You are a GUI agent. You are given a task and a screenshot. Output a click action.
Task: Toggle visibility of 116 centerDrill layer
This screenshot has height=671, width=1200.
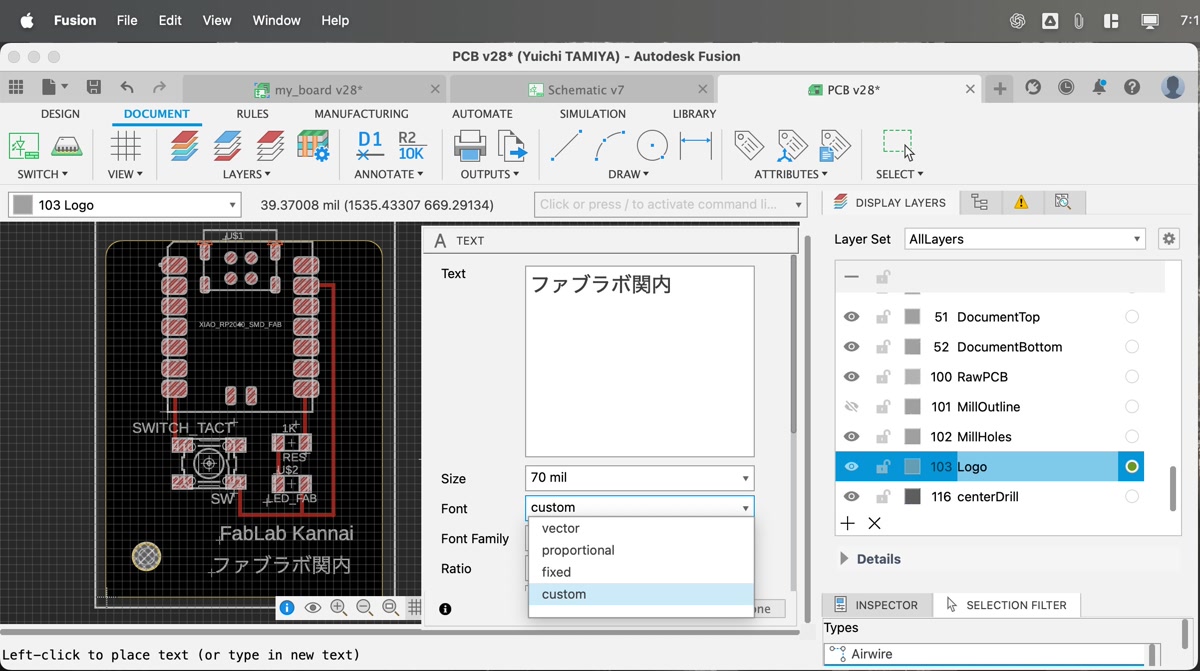click(851, 497)
